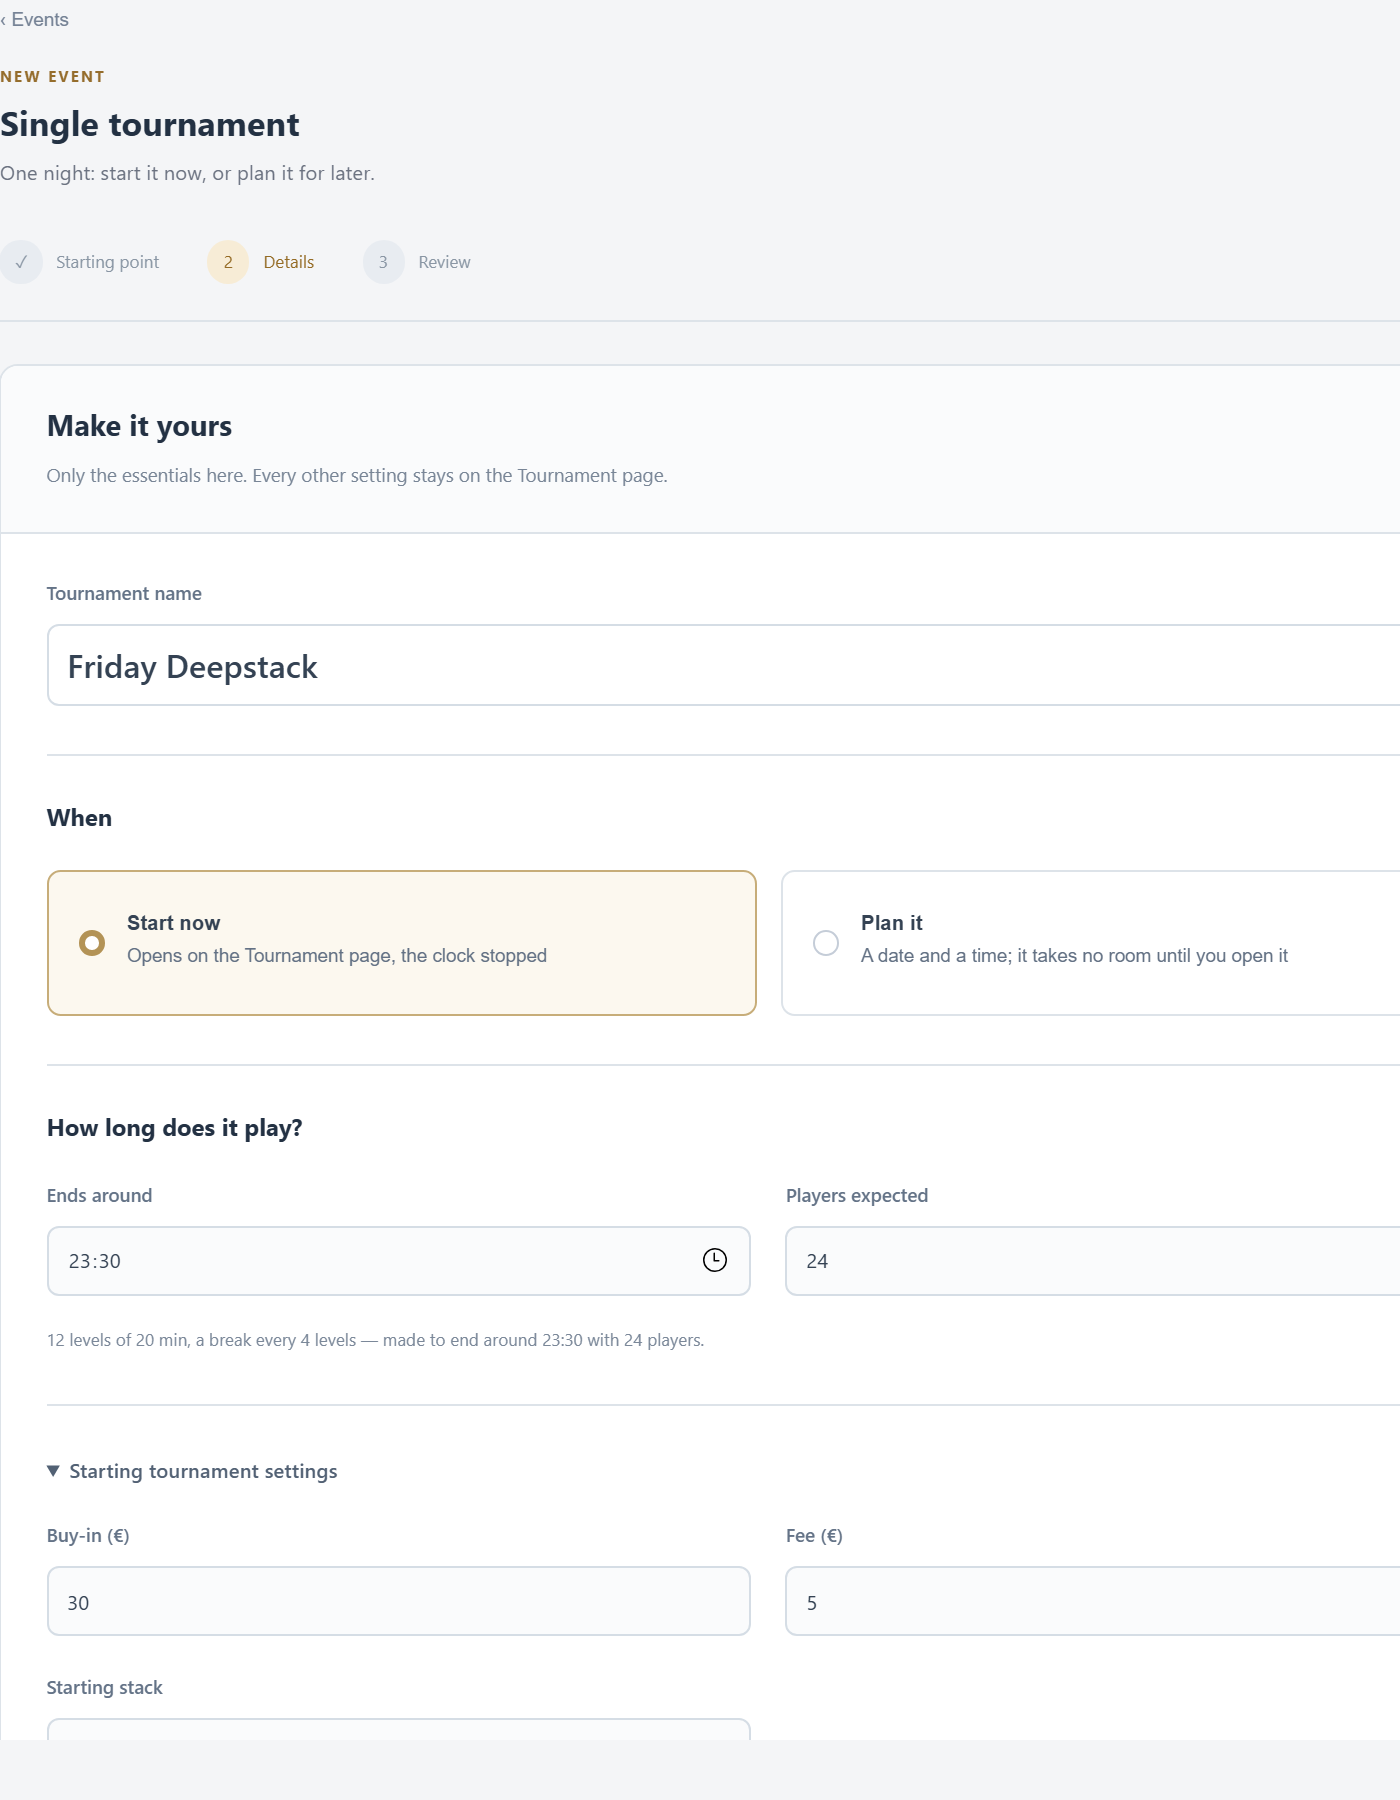
Task: Go to the Starting point step label
Action: tap(107, 262)
